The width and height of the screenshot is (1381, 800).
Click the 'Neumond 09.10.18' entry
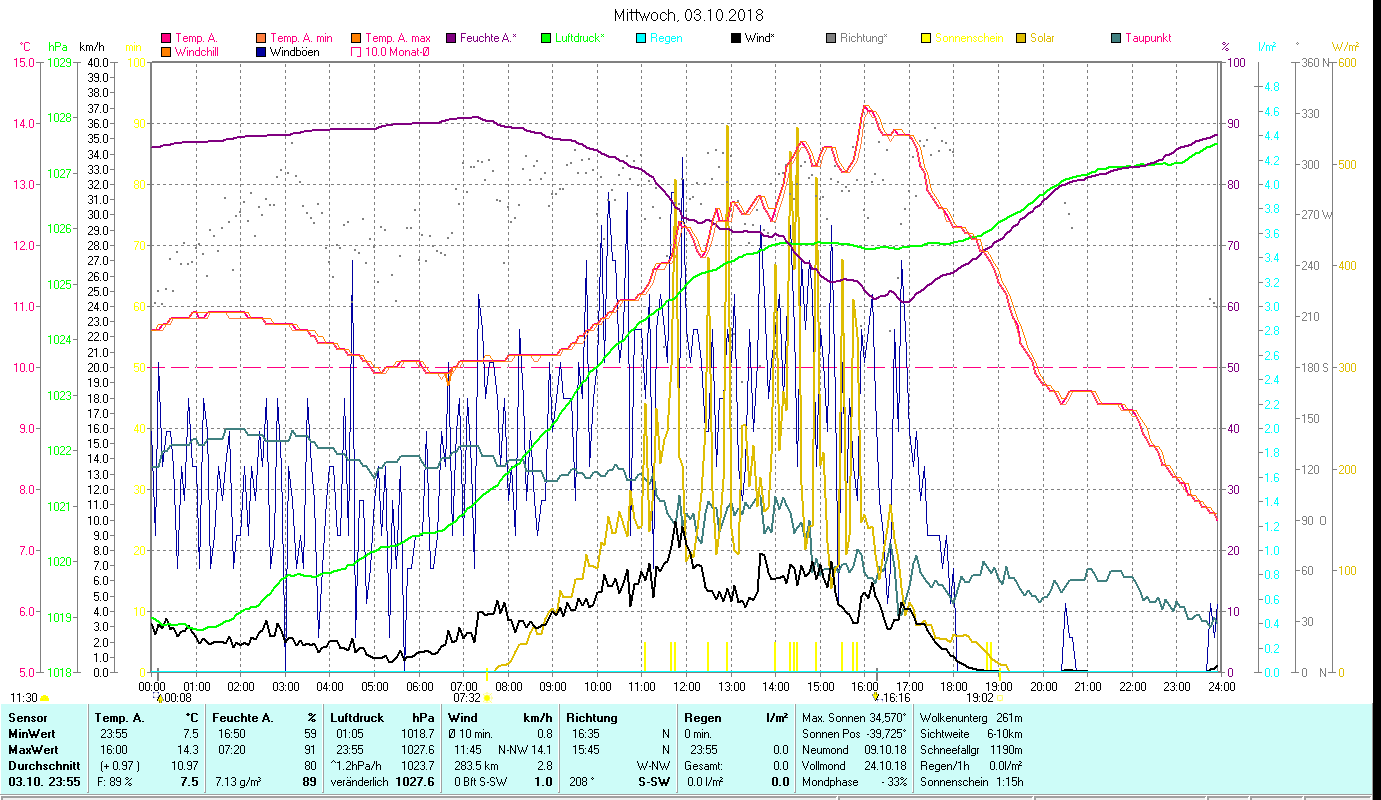(854, 750)
